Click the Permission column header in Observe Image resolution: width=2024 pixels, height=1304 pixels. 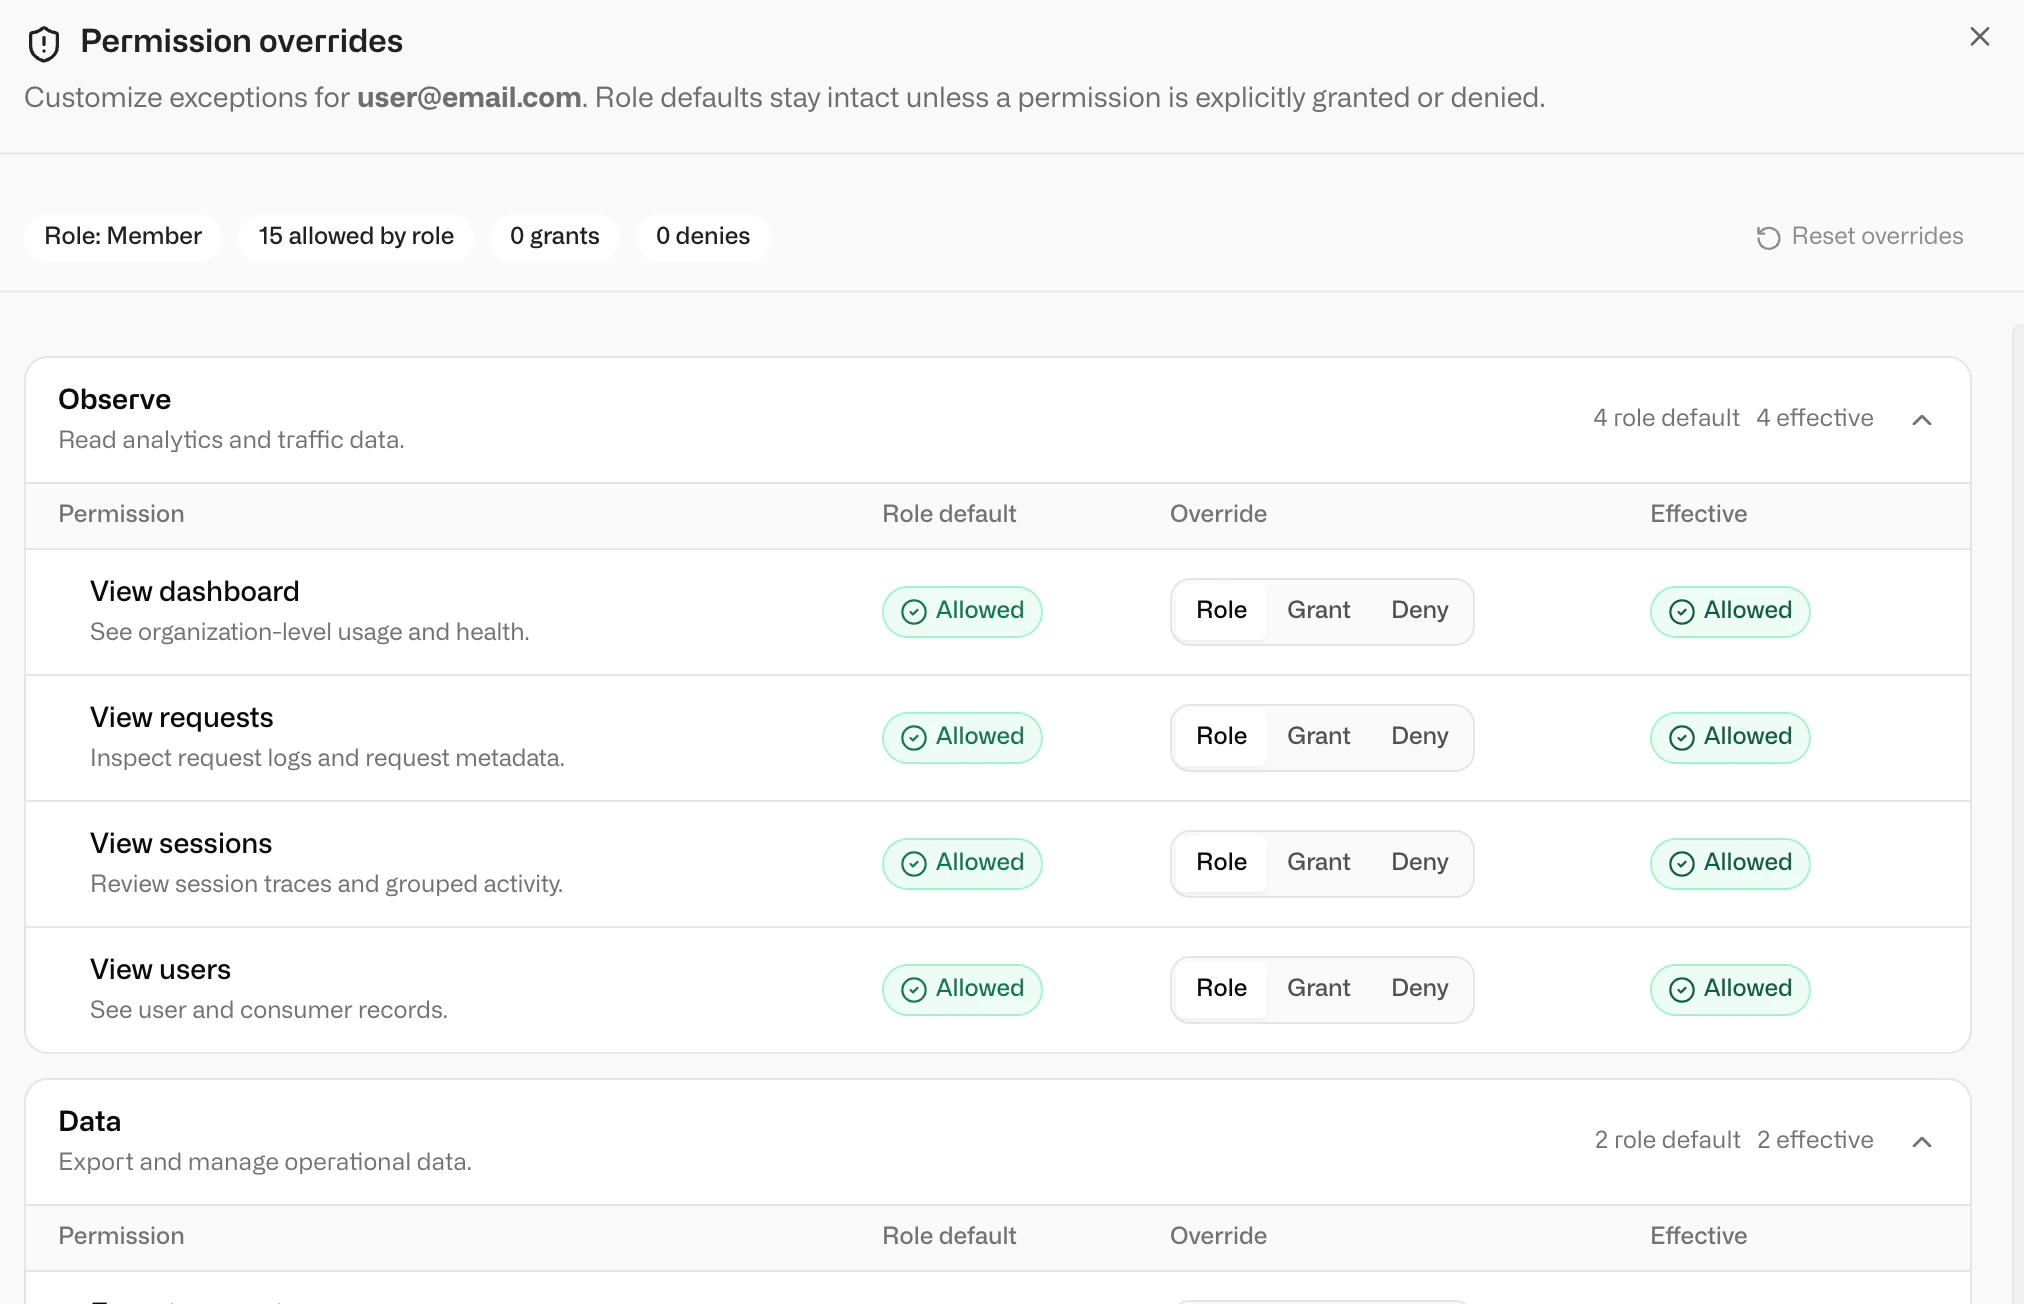(x=121, y=514)
